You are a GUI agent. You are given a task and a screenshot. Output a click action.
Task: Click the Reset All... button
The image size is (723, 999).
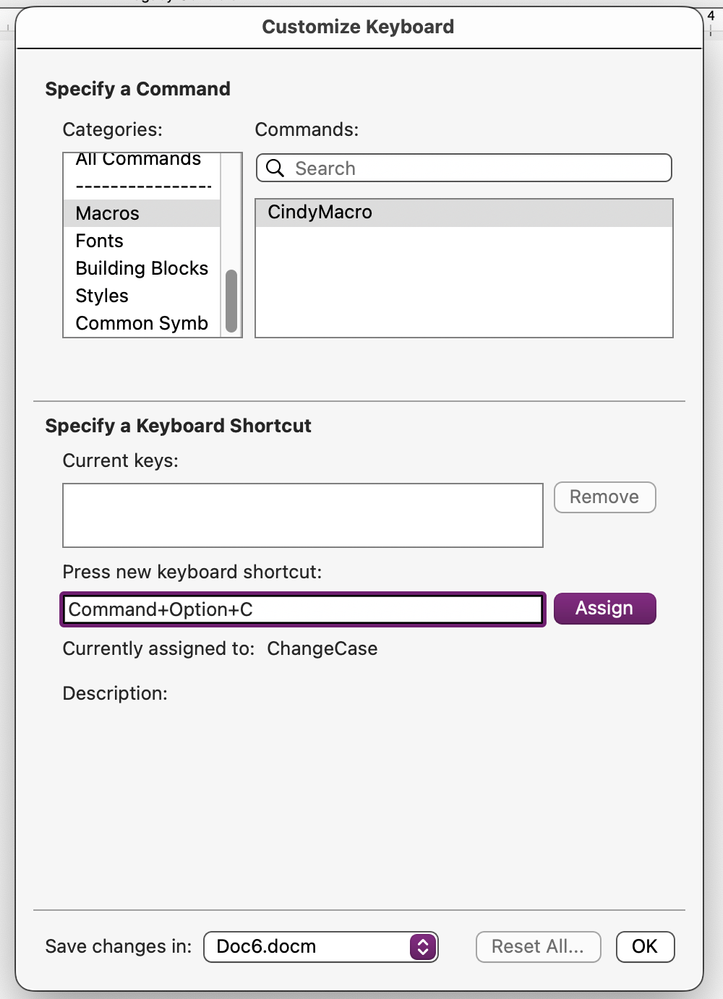click(538, 946)
